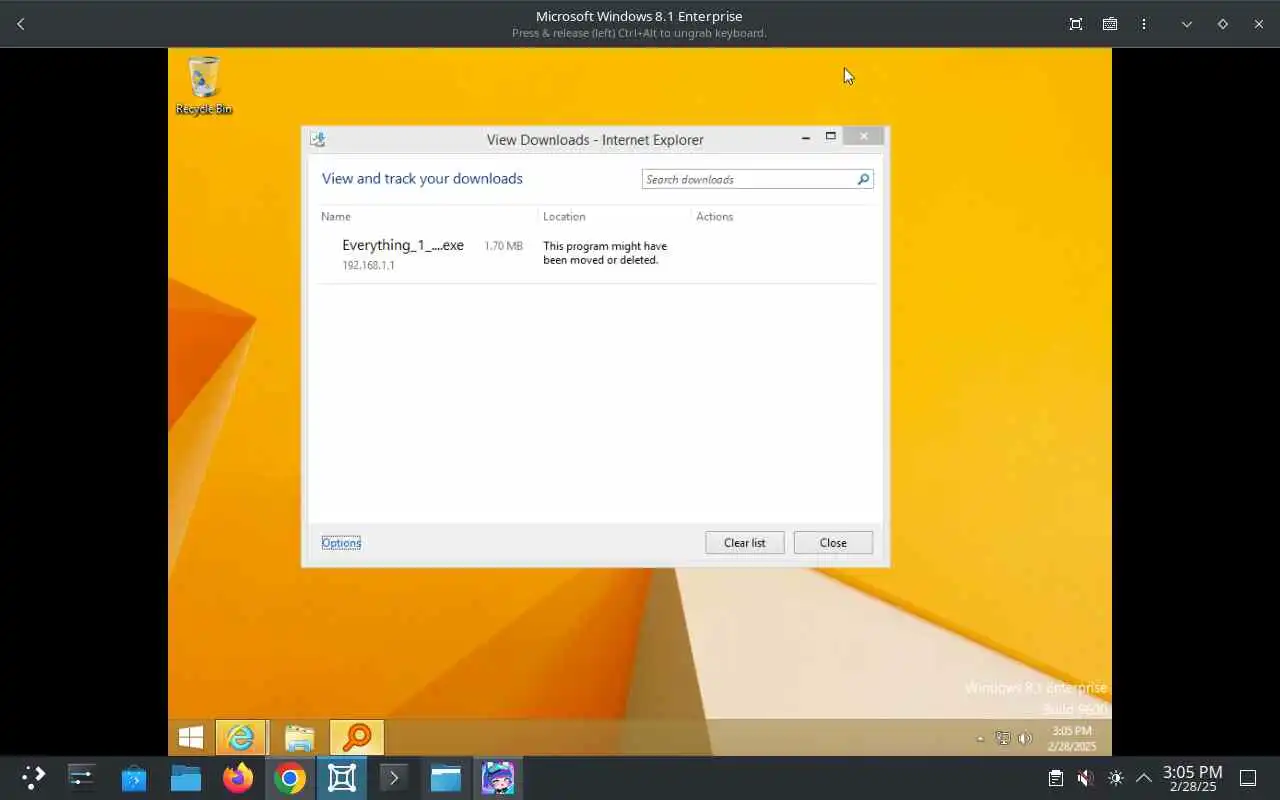Click the keyboard icon in viewer top bar

pyautogui.click(x=1110, y=24)
